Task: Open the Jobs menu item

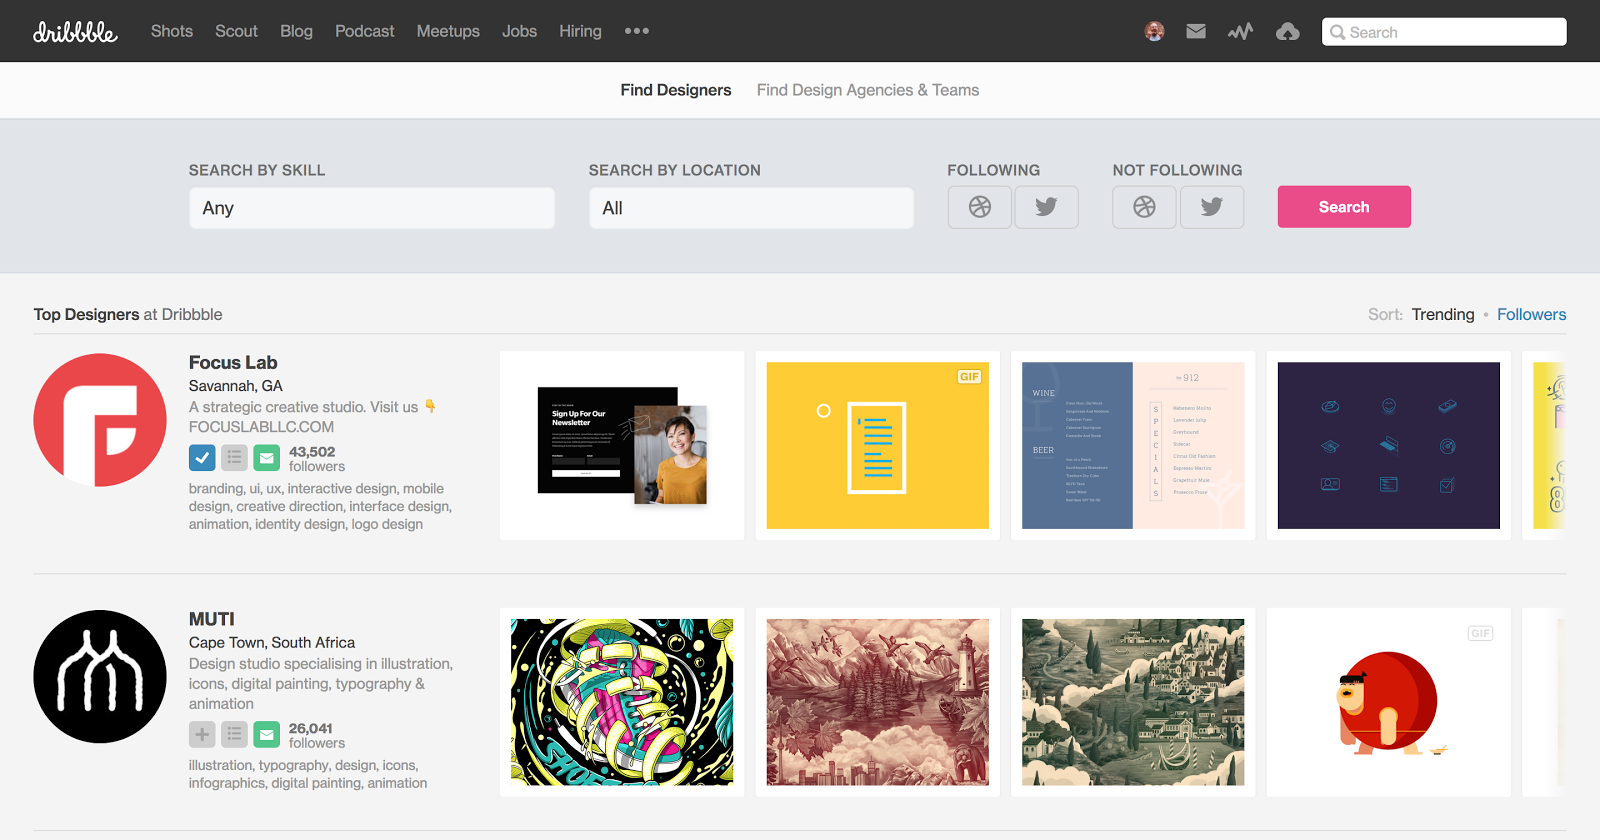Action: (x=519, y=31)
